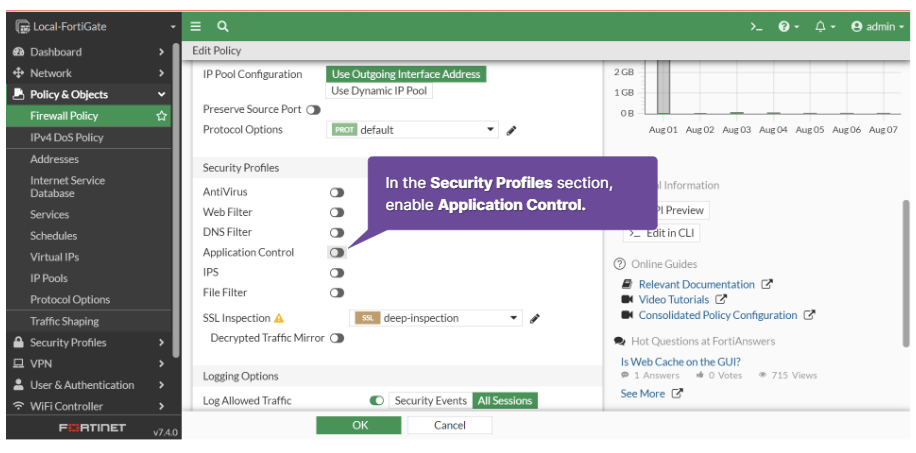Open the notifications bell icon
Image resolution: width=916 pixels, height=453 pixels.
[825, 27]
